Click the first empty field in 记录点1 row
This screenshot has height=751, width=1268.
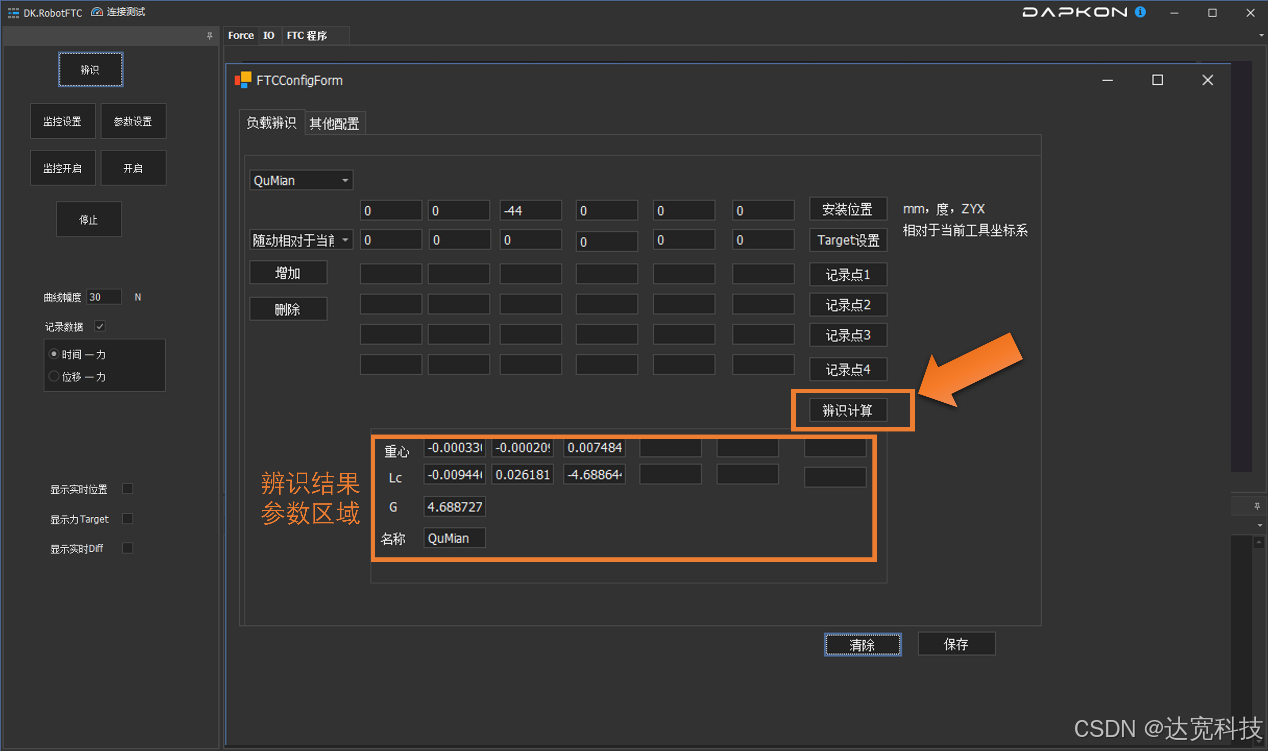tap(391, 274)
